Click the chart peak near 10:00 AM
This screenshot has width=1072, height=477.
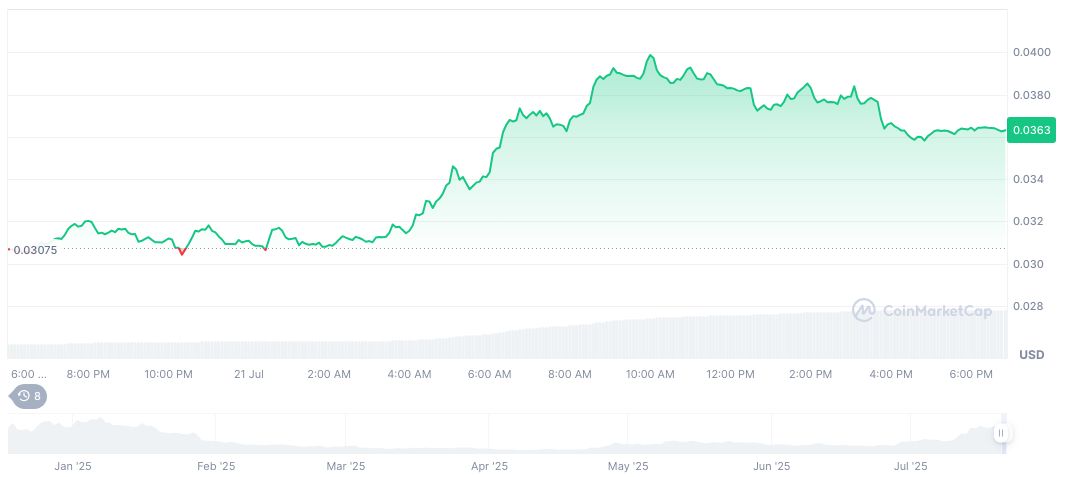650,56
